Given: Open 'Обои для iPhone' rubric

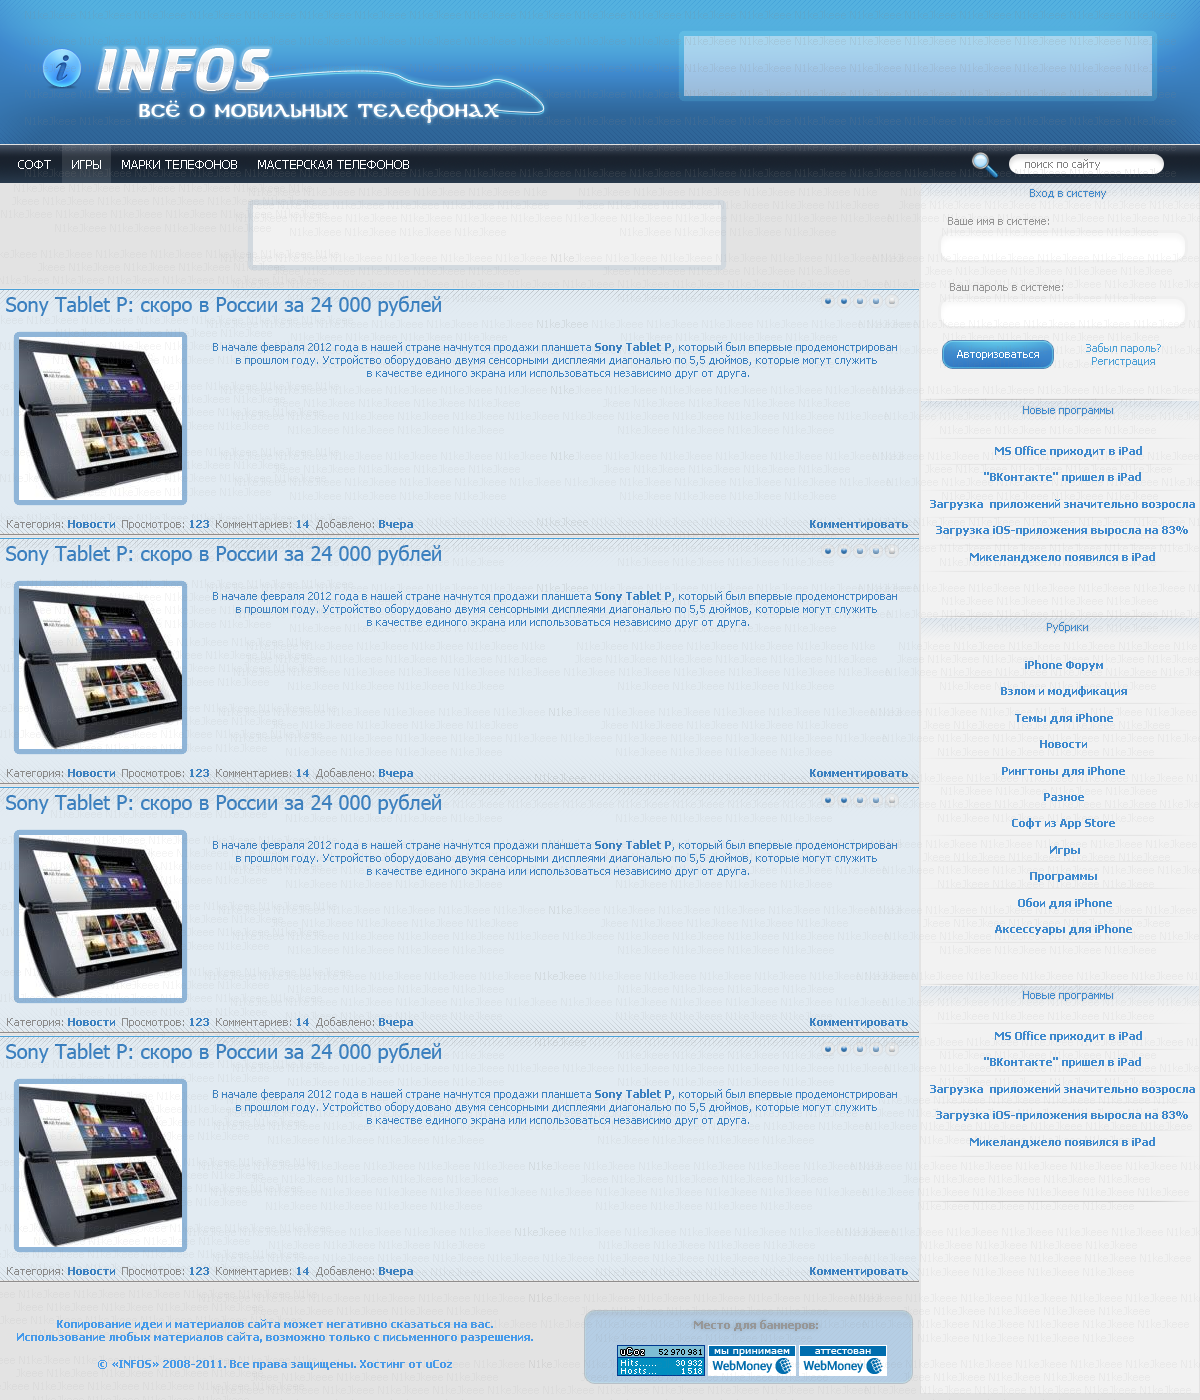Looking at the screenshot, I should [1064, 903].
